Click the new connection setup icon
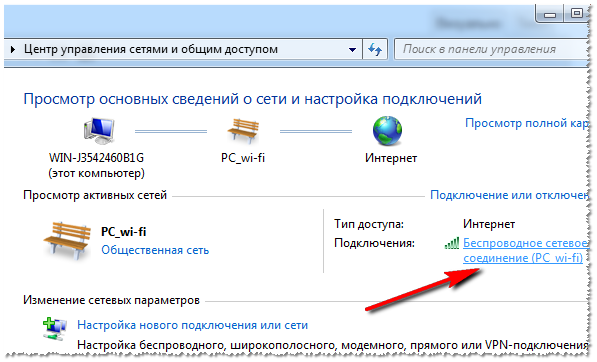This screenshot has height=362, width=597. click(x=55, y=329)
